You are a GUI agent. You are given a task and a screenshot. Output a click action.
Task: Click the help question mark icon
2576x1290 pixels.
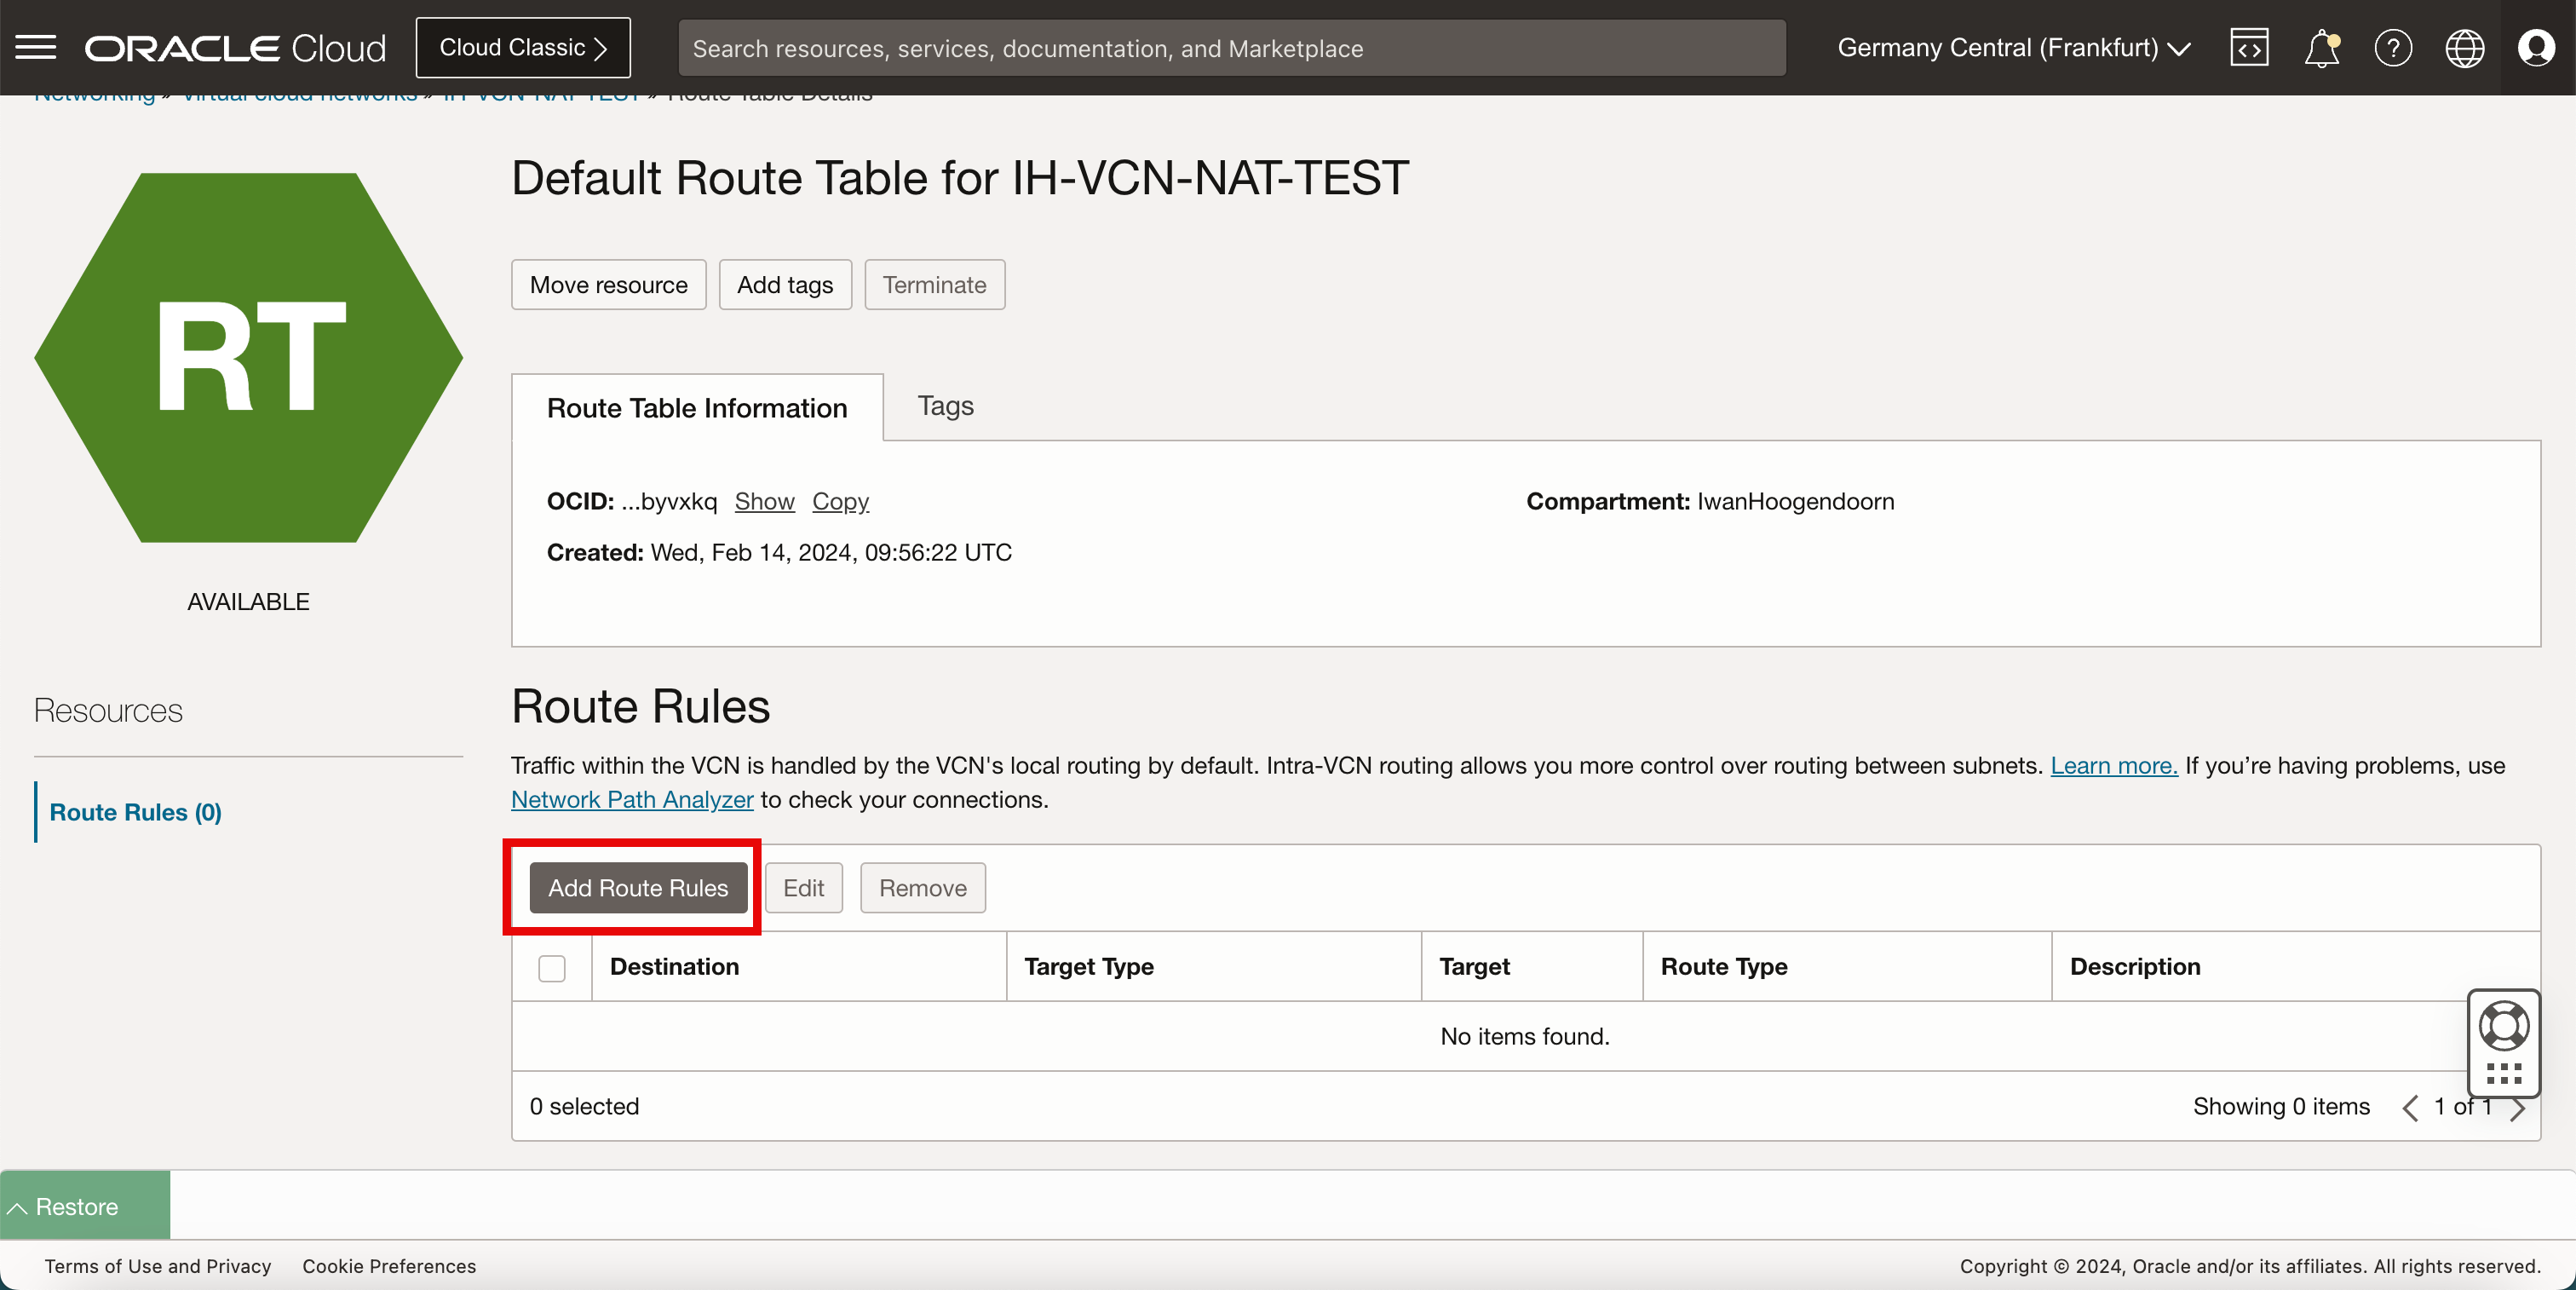[2392, 47]
